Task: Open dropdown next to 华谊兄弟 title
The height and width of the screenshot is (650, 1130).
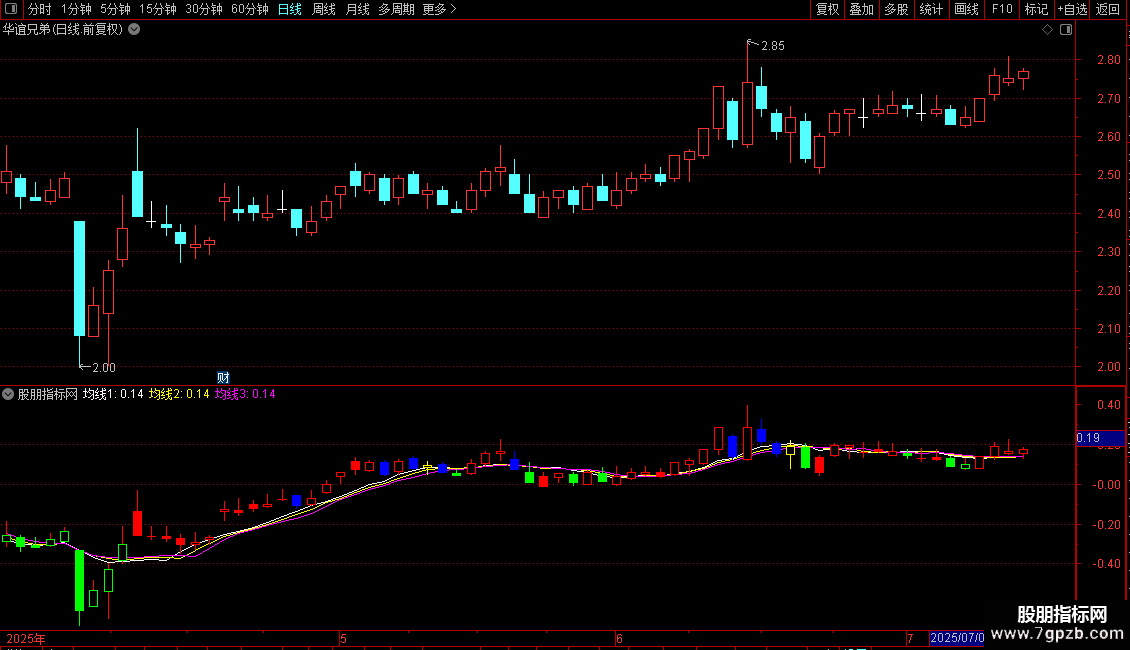Action: [x=134, y=30]
